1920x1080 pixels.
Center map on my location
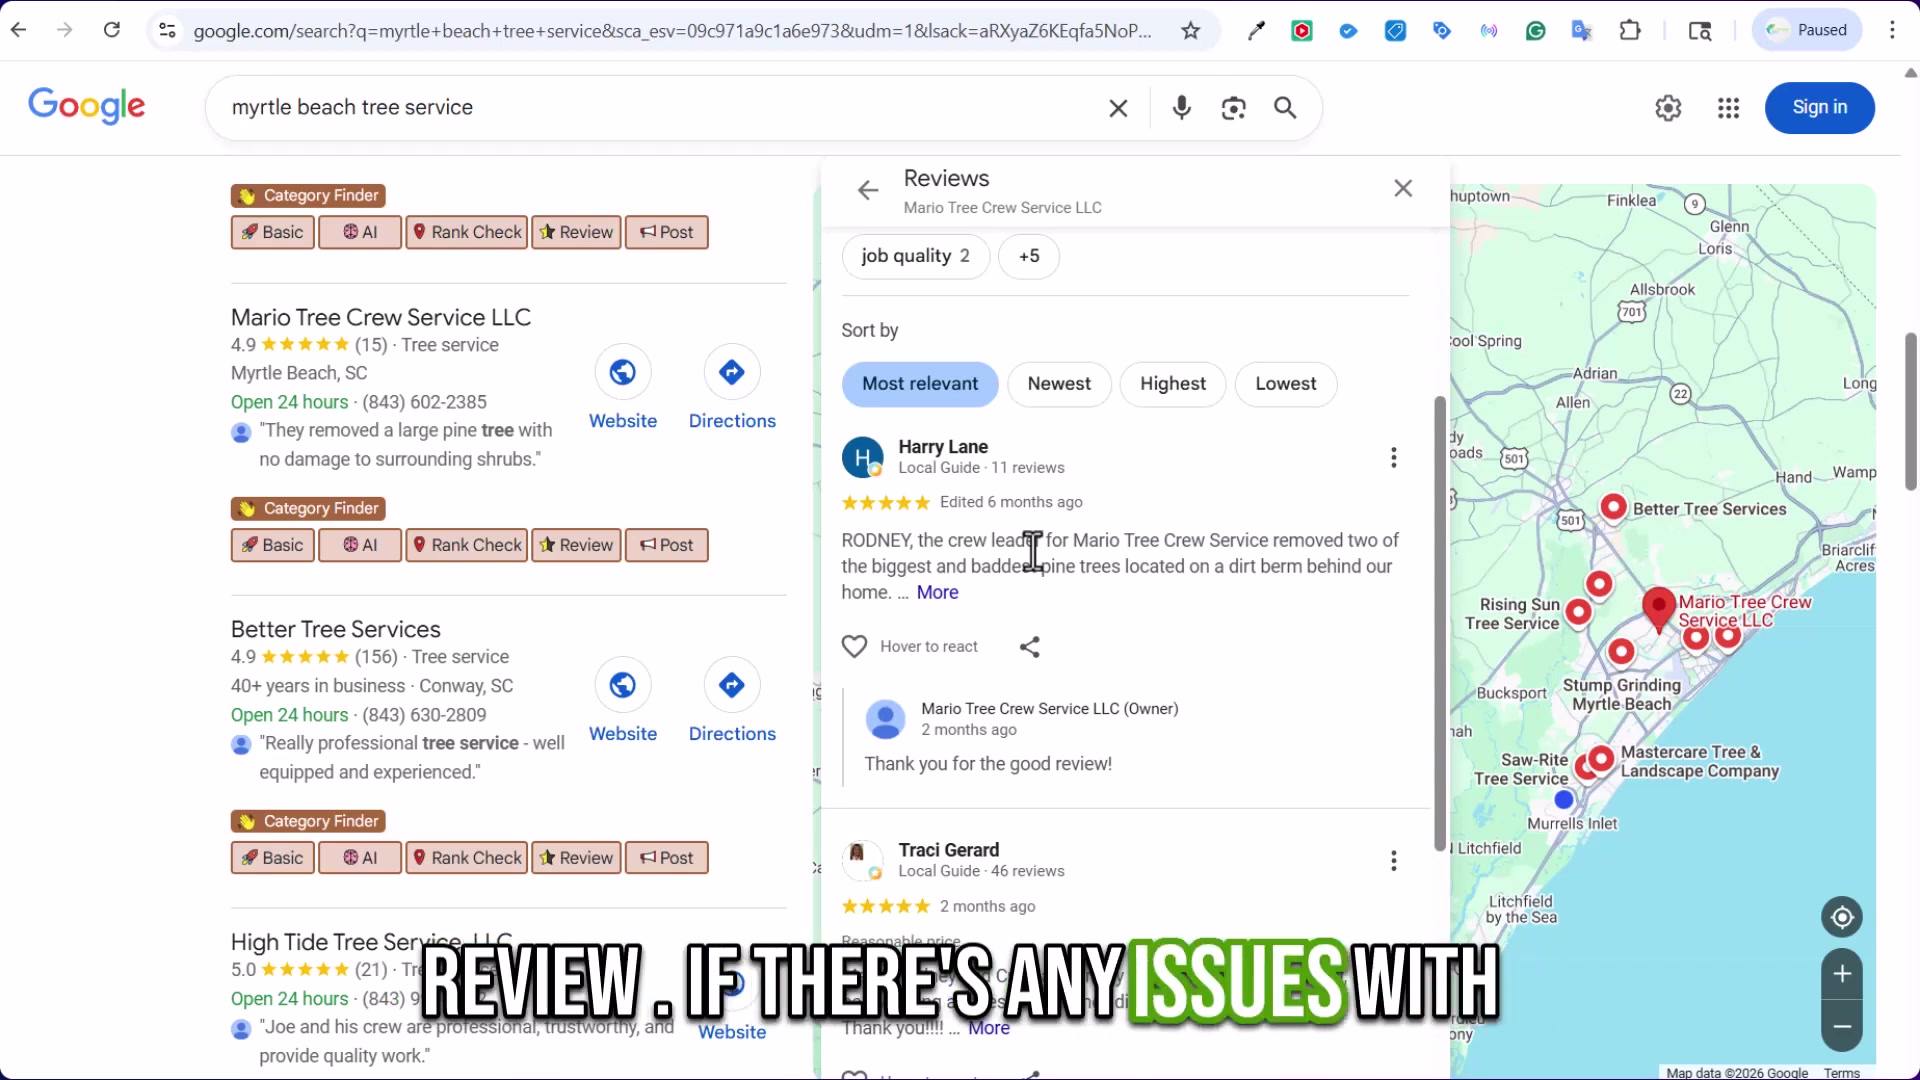tap(1842, 917)
